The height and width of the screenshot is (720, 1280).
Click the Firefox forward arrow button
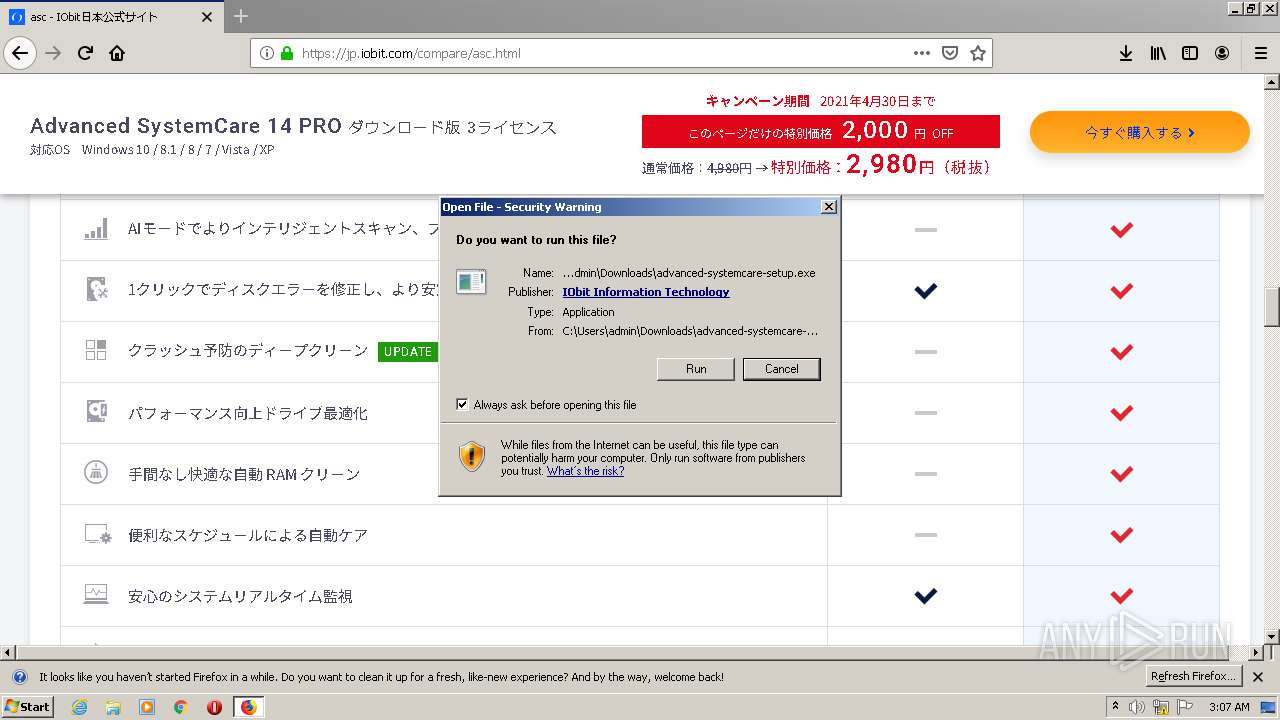(x=53, y=53)
